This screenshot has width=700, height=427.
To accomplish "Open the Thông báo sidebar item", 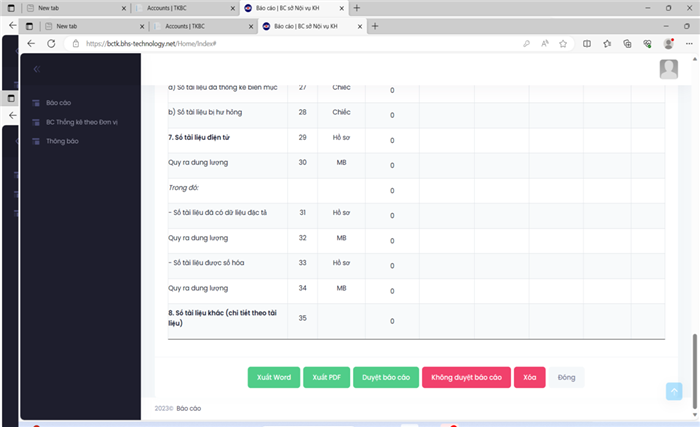I will [55, 141].
